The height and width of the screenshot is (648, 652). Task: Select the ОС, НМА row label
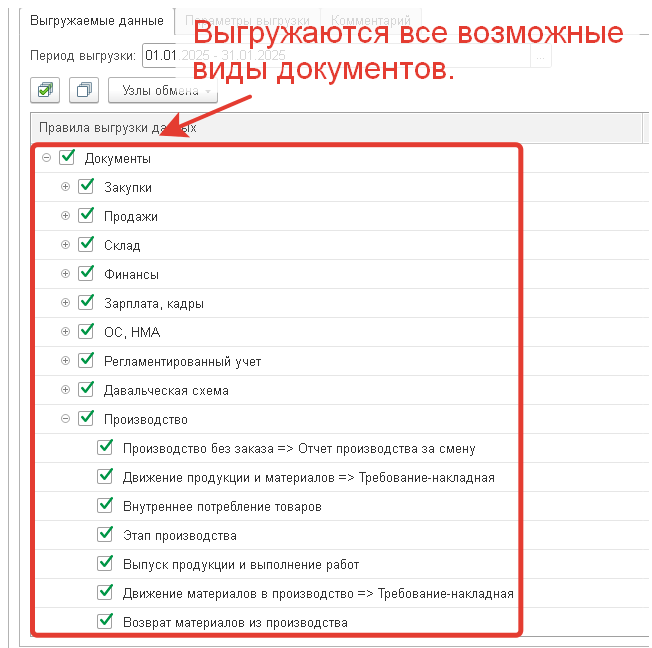coord(132,332)
